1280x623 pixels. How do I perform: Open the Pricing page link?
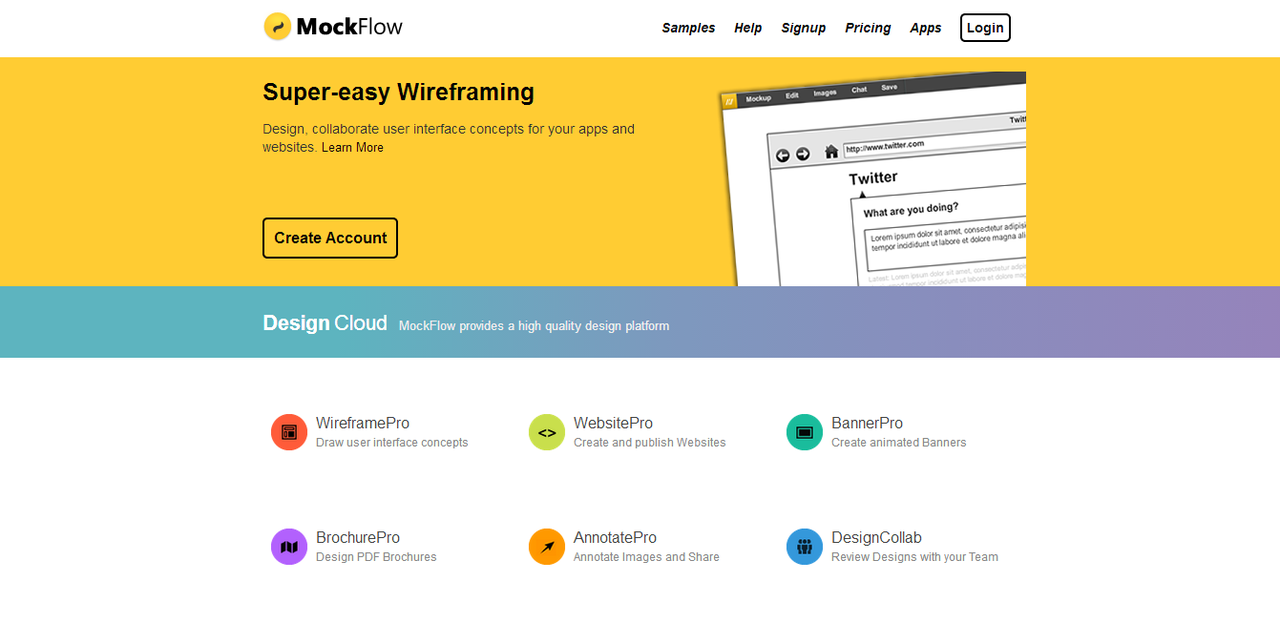(868, 28)
